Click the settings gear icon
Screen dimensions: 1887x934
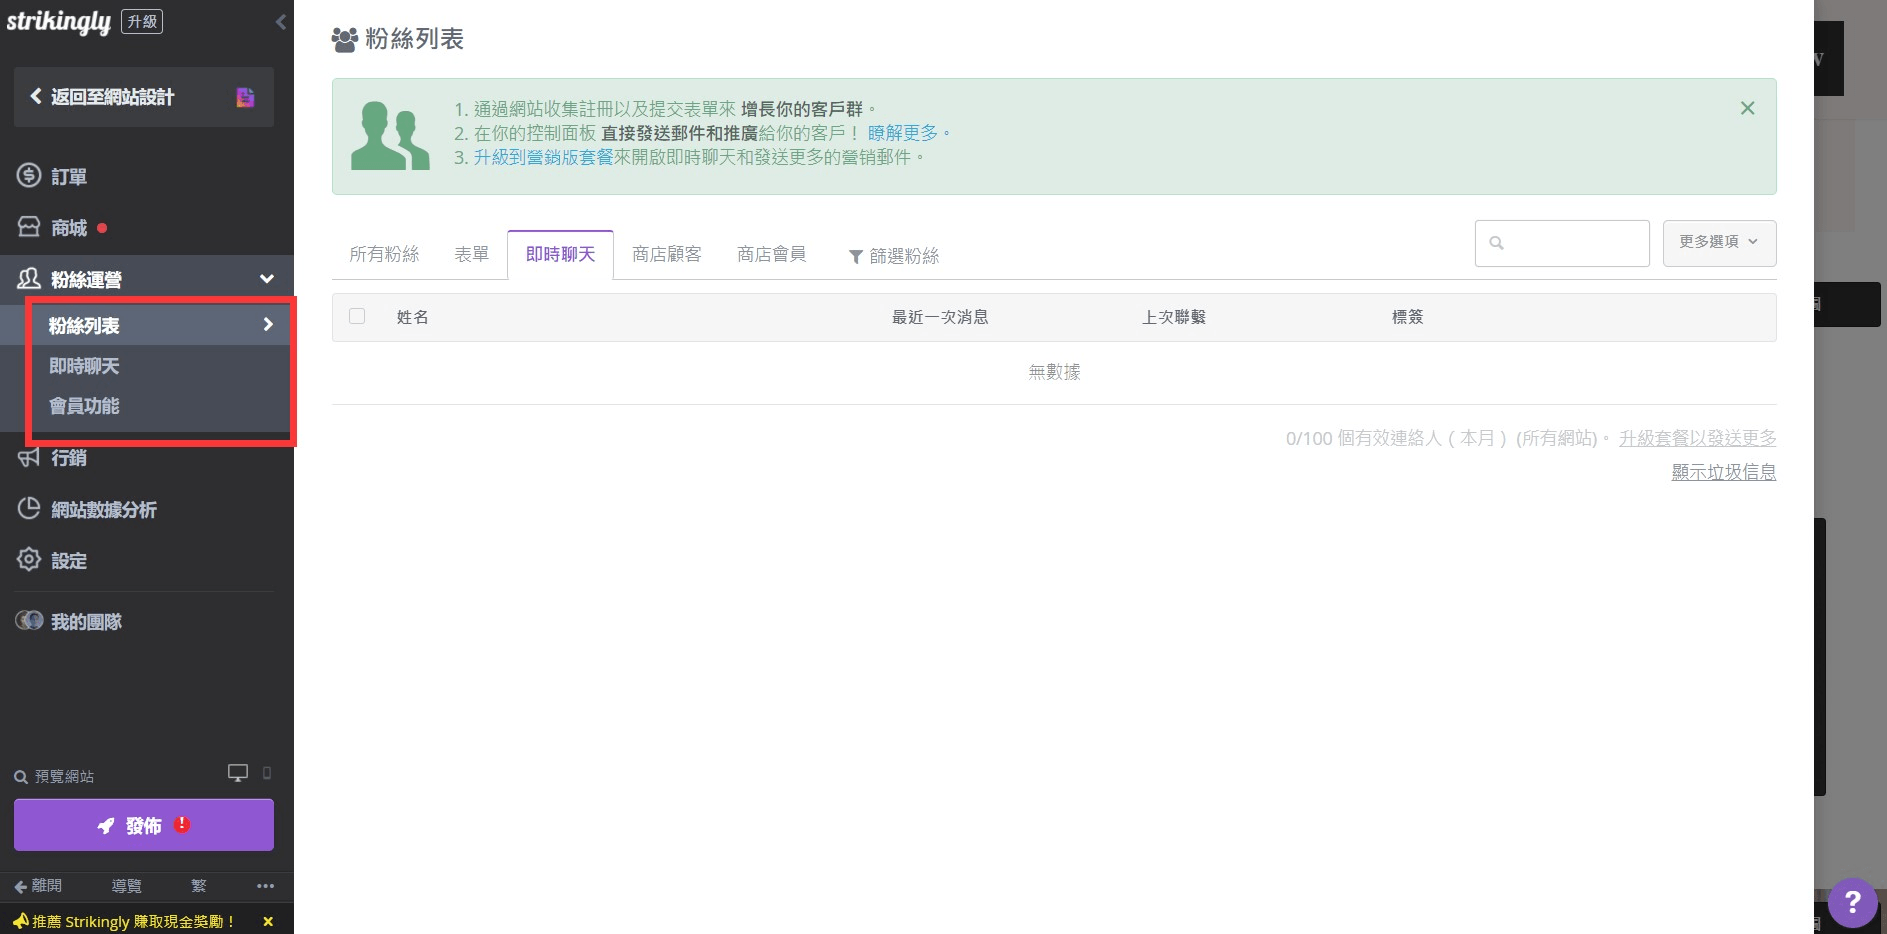click(x=29, y=560)
